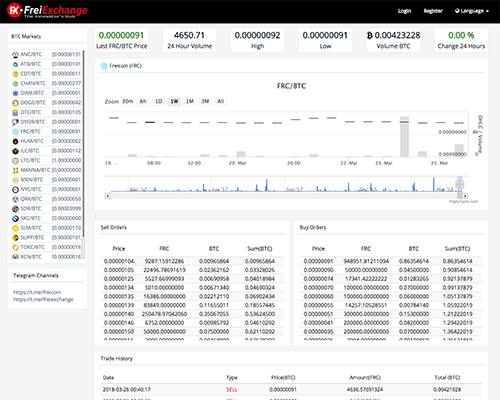500x400 pixels.
Task: Open the Language dropdown
Action: pos(472,11)
